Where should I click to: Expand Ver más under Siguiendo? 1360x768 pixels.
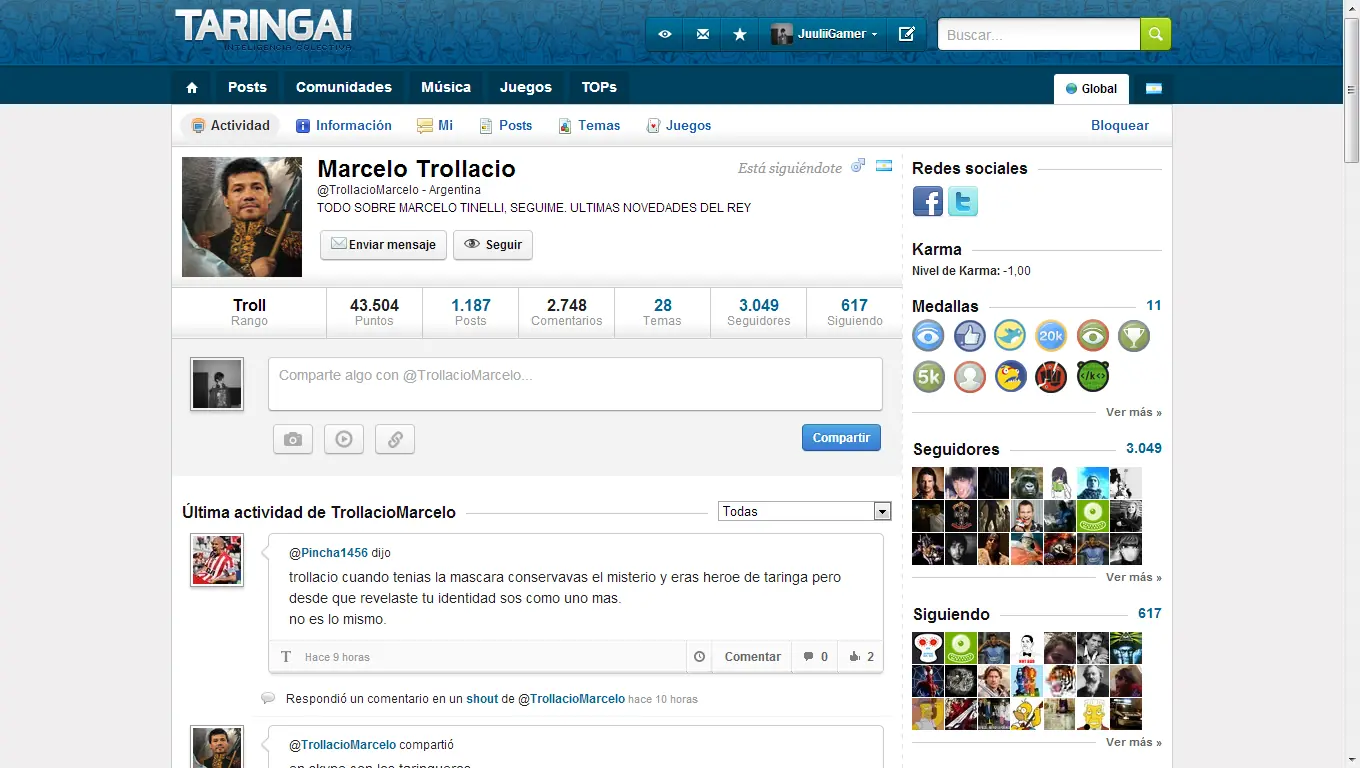[1134, 742]
